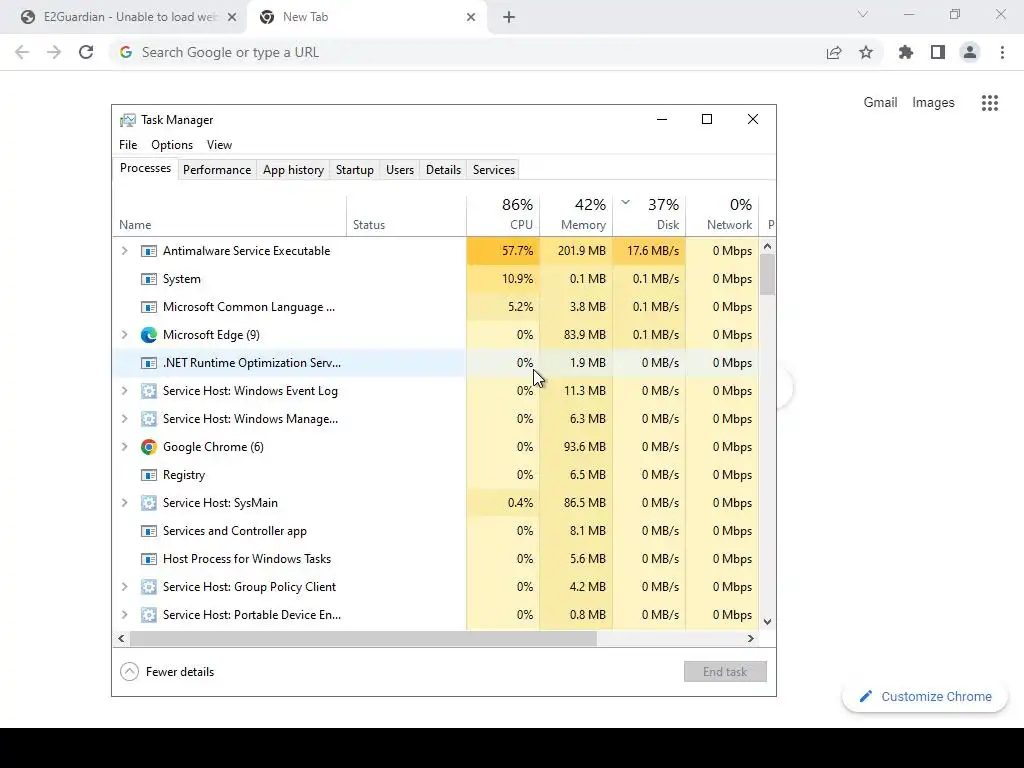The image size is (1024, 768).
Task: Click the Status column header
Action: (x=406, y=215)
